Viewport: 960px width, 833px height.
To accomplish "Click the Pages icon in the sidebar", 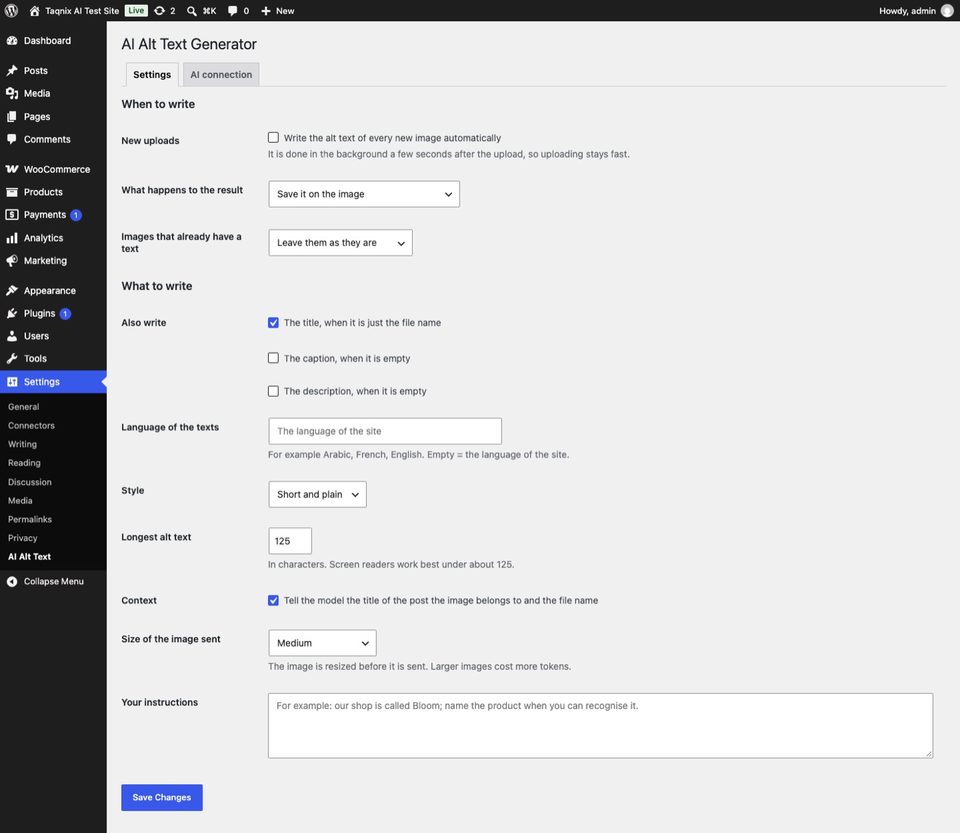I will click(12, 116).
